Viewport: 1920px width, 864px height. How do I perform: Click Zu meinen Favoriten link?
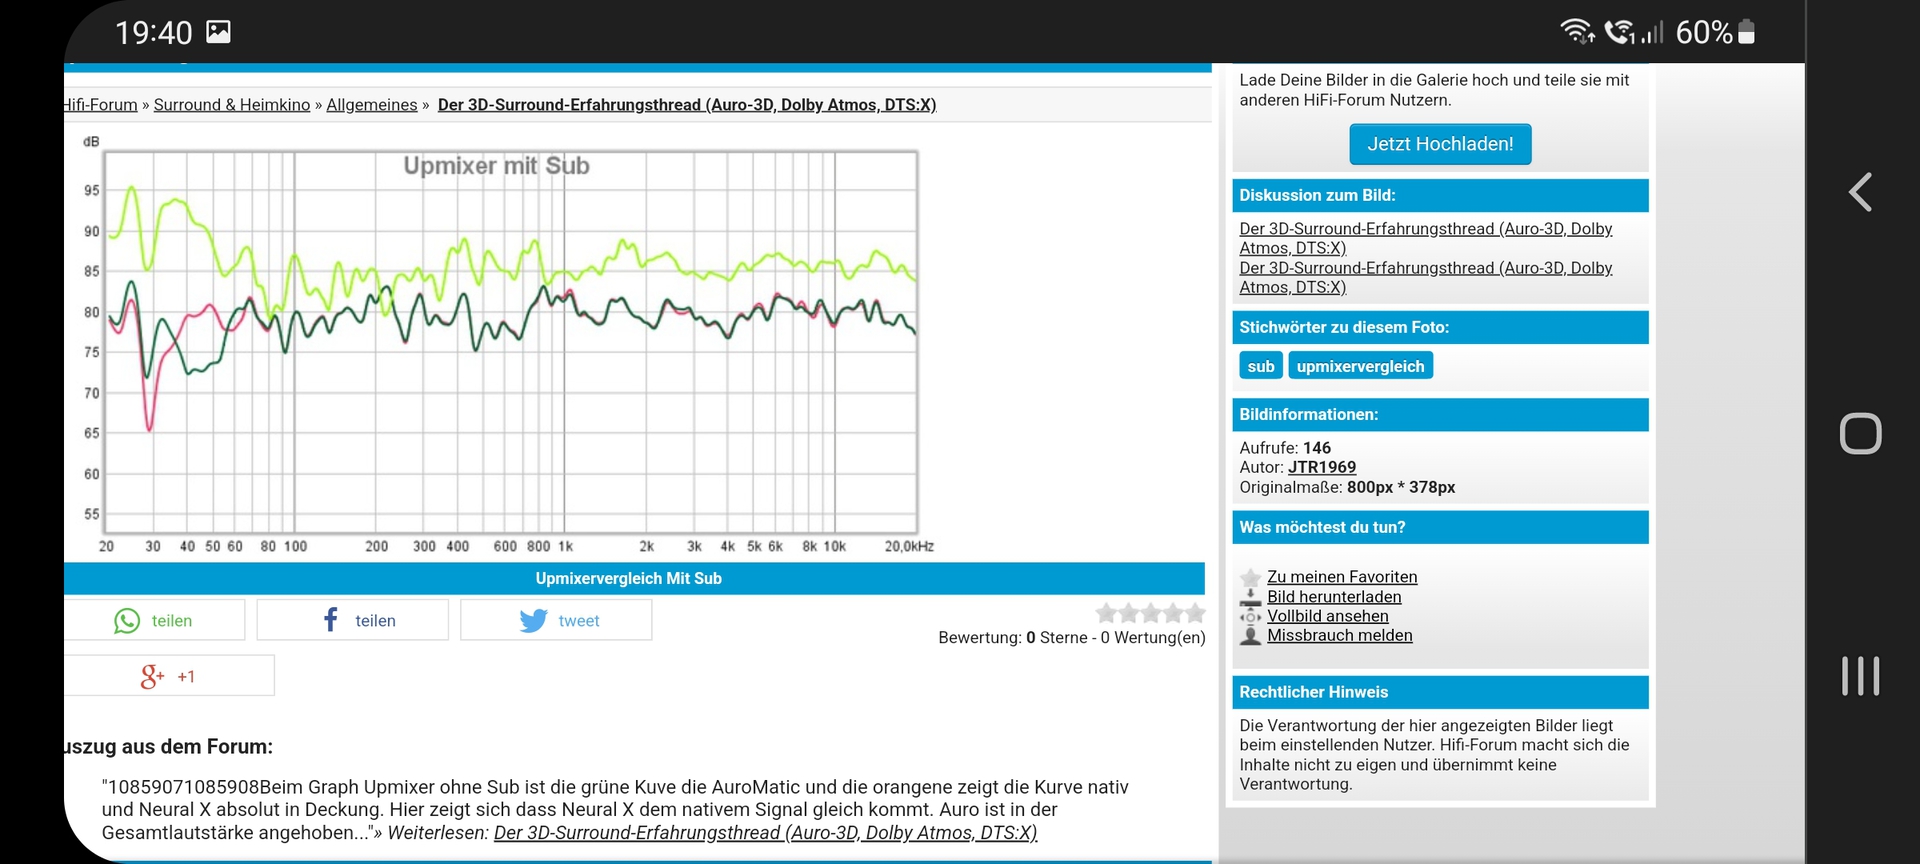(x=1342, y=577)
